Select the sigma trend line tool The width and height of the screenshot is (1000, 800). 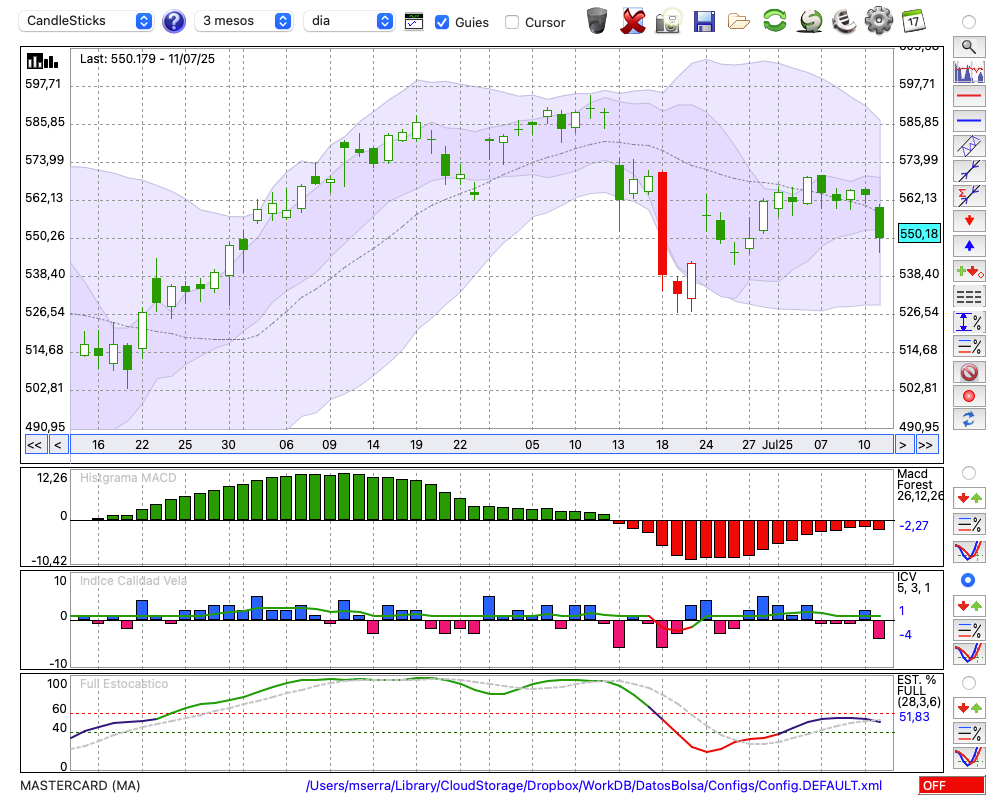click(x=969, y=195)
